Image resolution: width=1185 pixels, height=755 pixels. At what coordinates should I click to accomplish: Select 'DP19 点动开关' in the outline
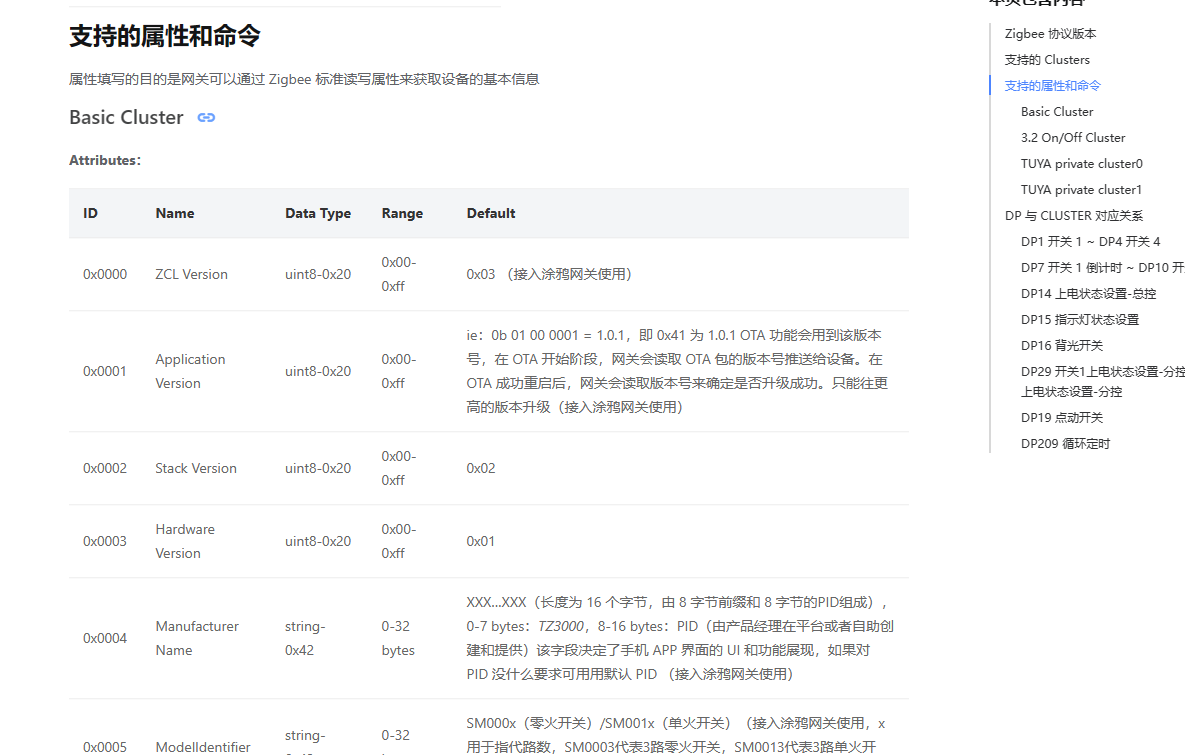[x=1061, y=417]
